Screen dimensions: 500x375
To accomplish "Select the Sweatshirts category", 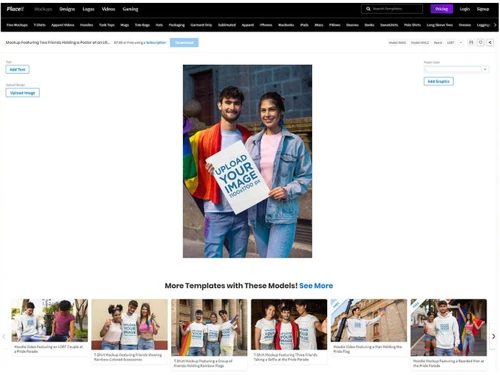I will (x=389, y=25).
